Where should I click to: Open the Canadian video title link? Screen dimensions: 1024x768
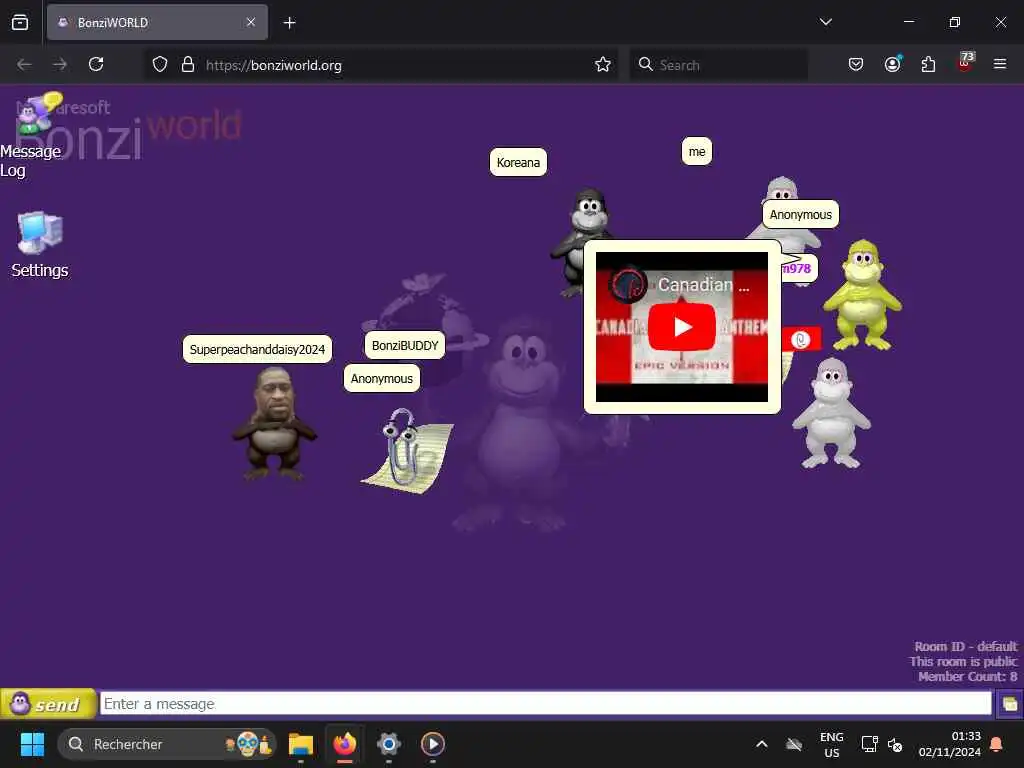click(703, 285)
